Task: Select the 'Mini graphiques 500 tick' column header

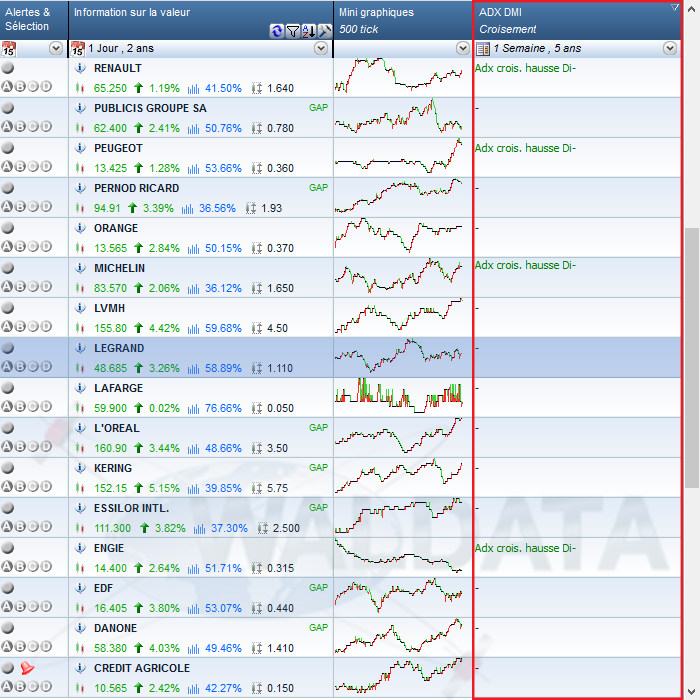Action: 403,20
